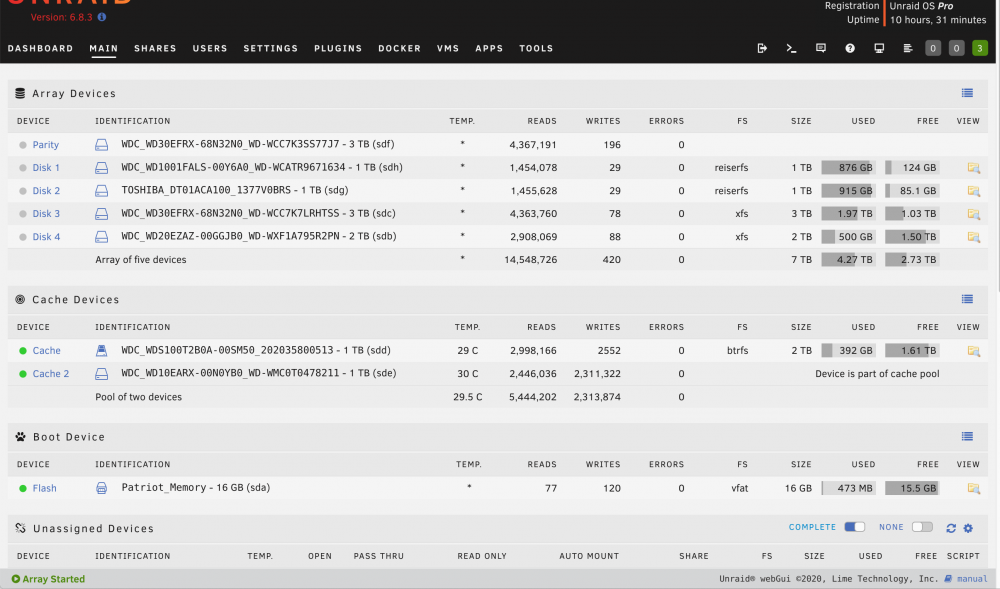This screenshot has width=1000, height=589.
Task: Click the Parity drive device icon
Action: [x=101, y=145]
